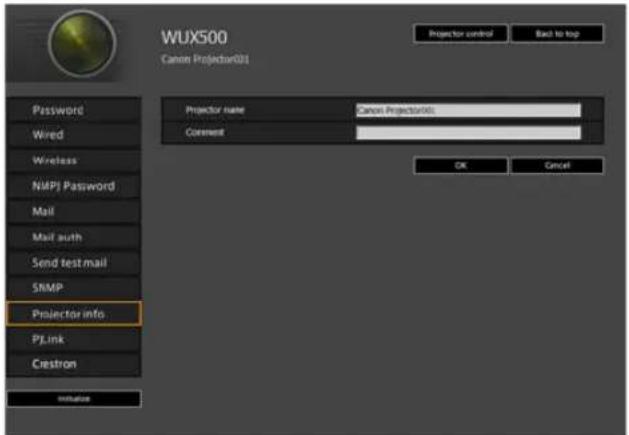Click the Initialize button
Viewport: 629px width, 435px height.
pyautogui.click(x=74, y=399)
